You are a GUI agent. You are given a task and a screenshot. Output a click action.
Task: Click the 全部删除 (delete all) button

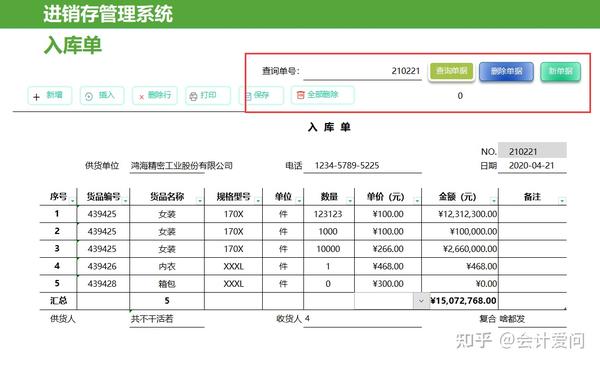click(323, 95)
